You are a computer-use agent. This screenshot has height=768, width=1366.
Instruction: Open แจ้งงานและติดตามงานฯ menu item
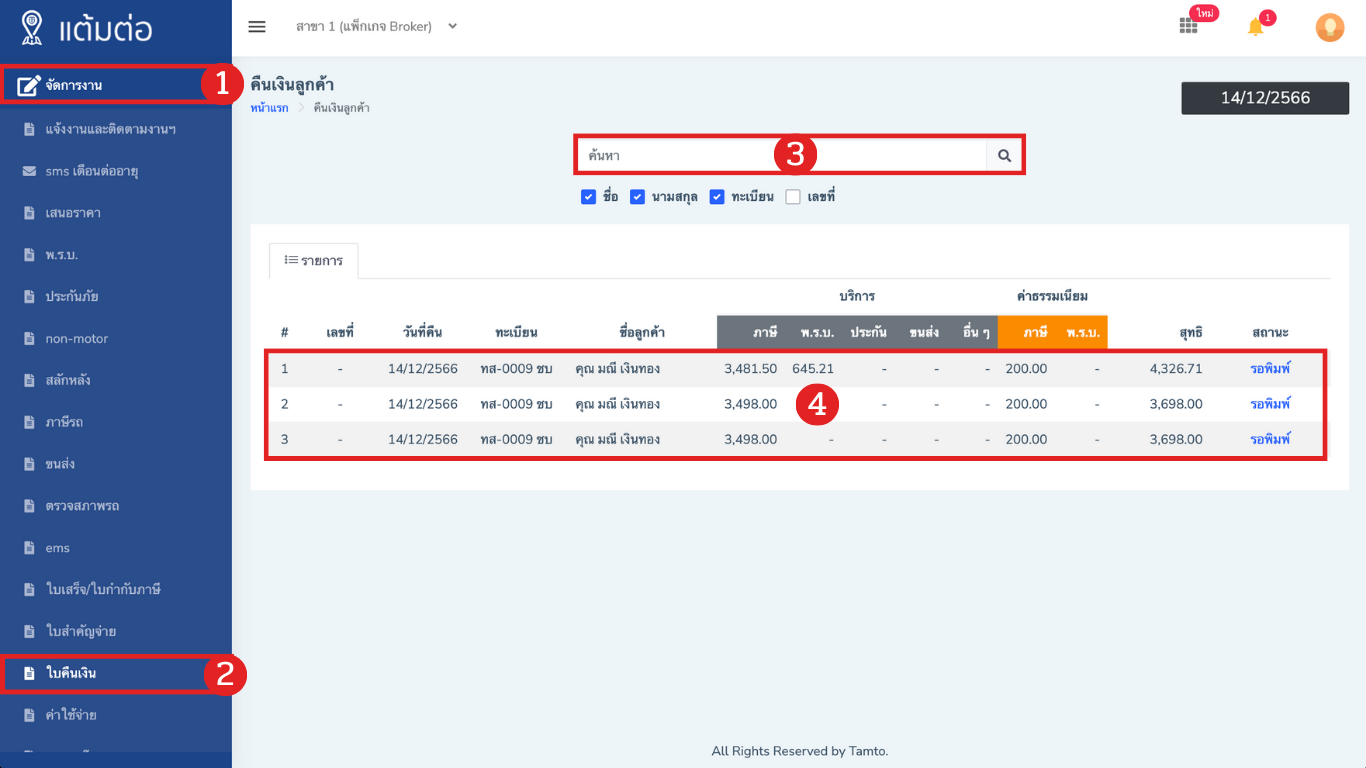tap(111, 129)
